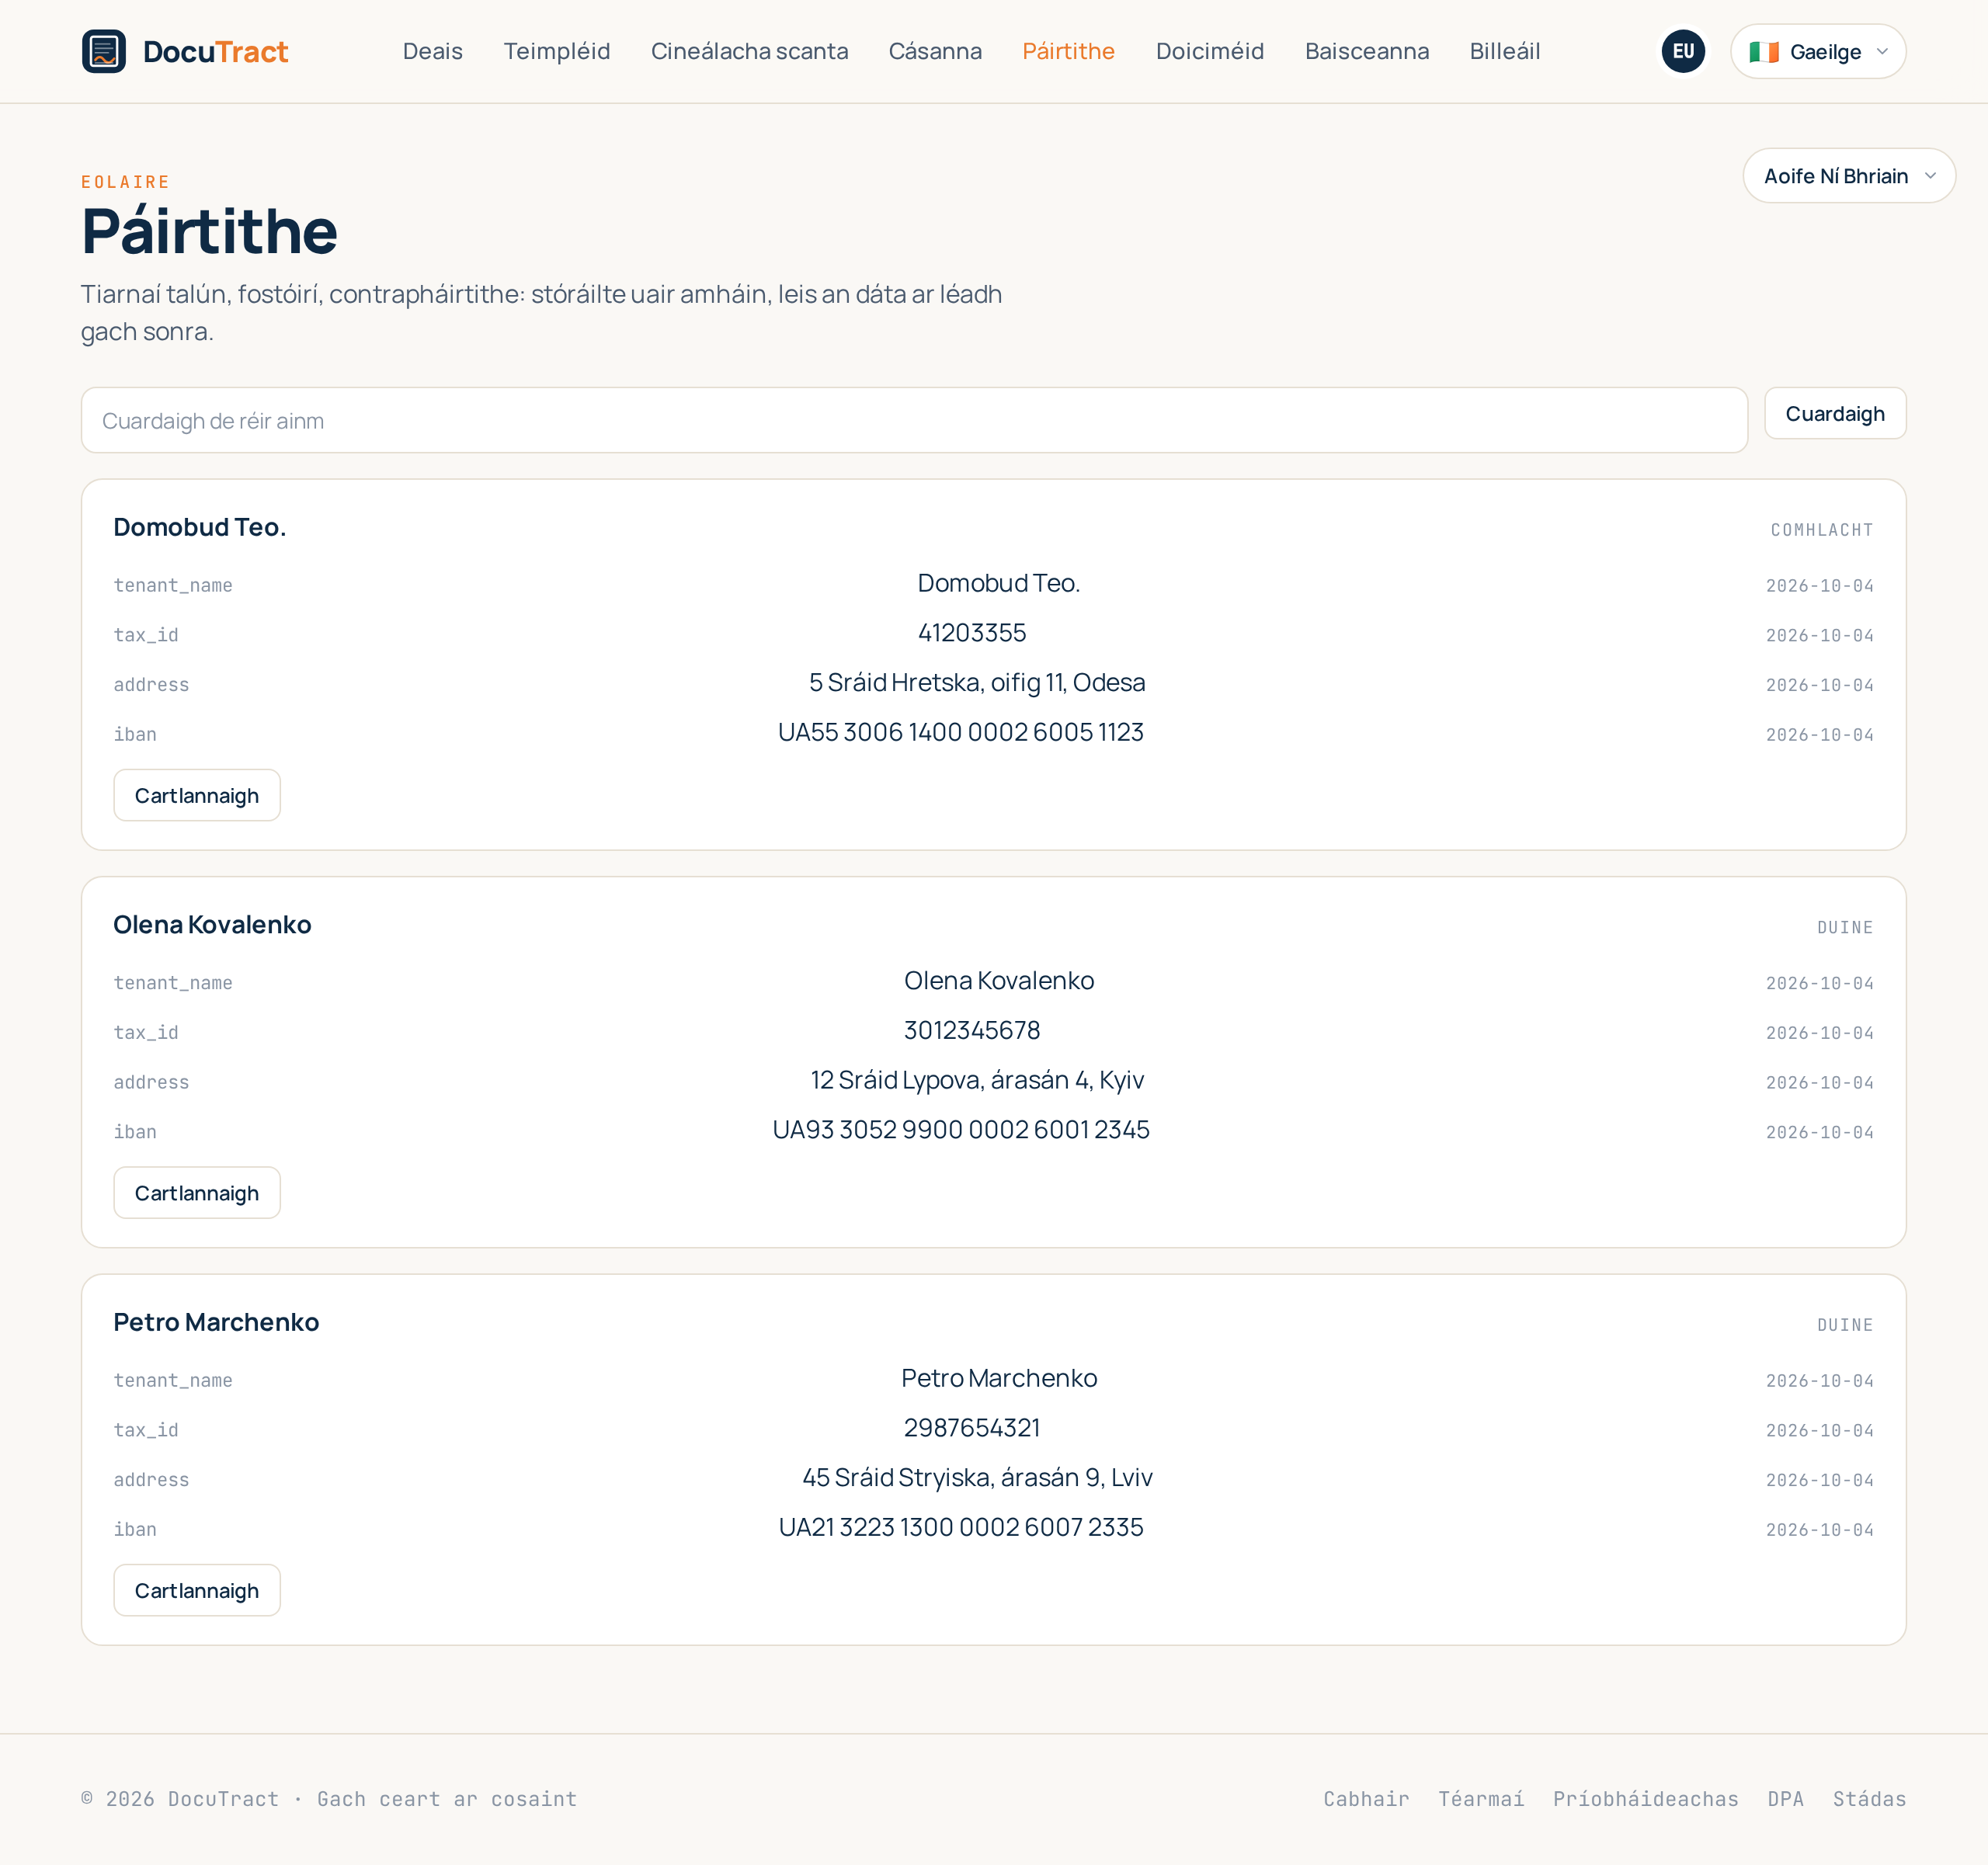
Task: Open the EU region avatar badge
Action: (x=1683, y=51)
